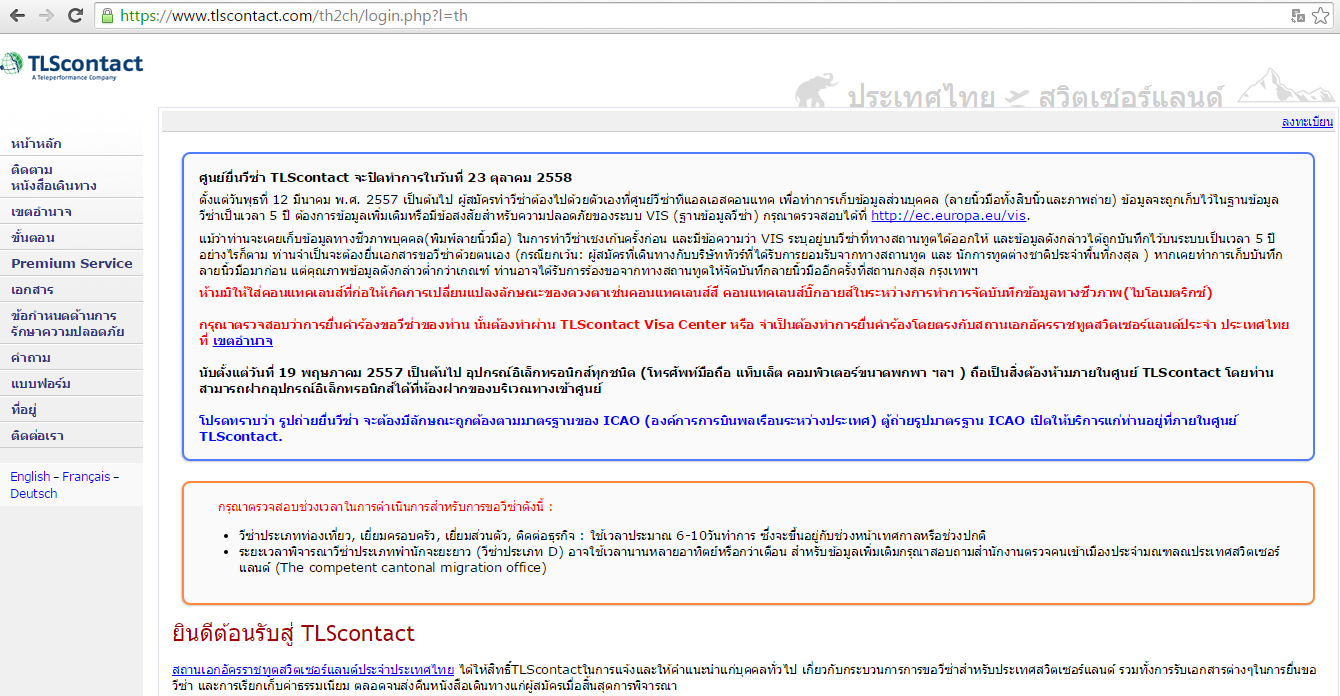Open ข้อกำหนดด้านการรักษาความปลอดภัย sidebar item
This screenshot has height=696, width=1340.
(x=68, y=324)
